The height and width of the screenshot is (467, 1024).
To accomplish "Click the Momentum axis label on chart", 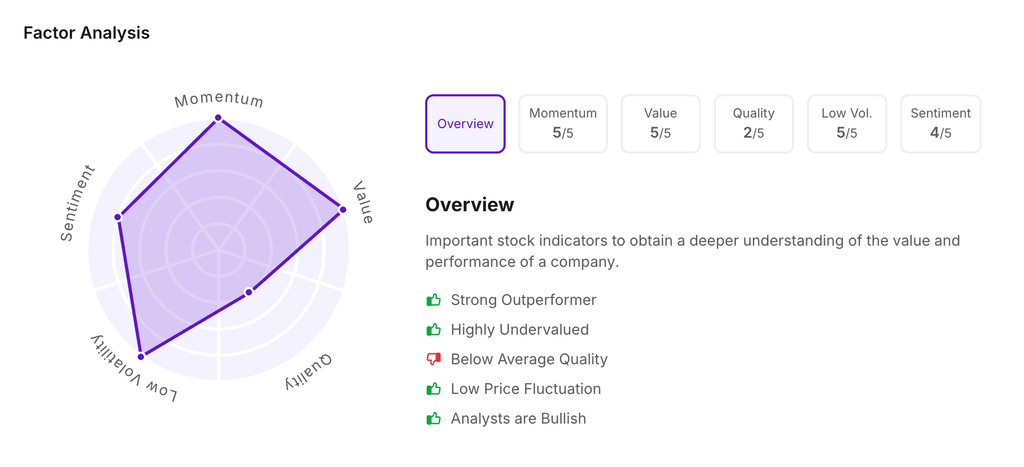I will point(219,100).
